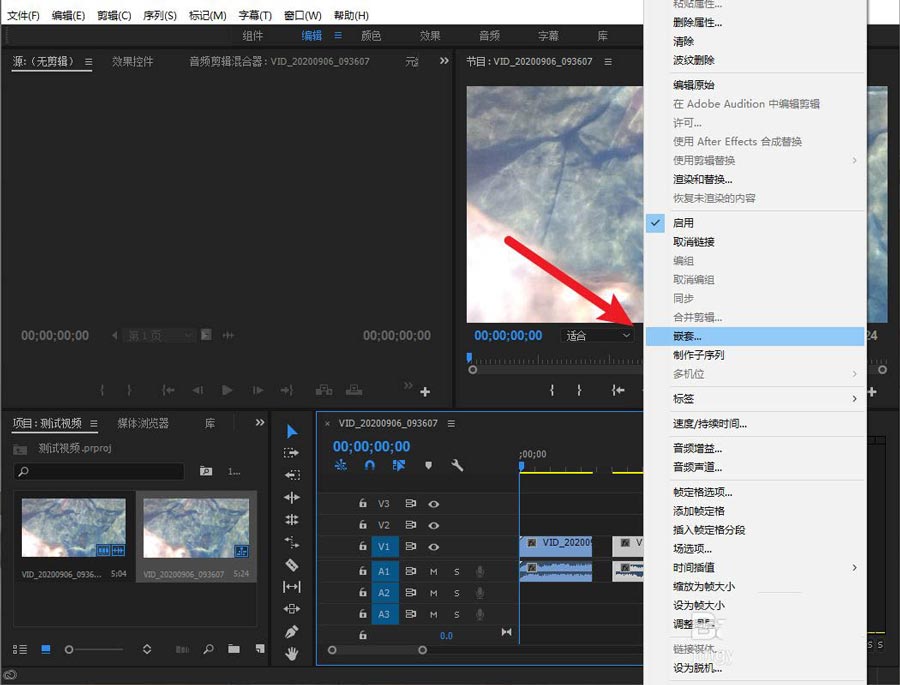Image resolution: width=900 pixels, height=685 pixels.
Task: Toggle the timeline snap magnet icon
Action: (370, 465)
